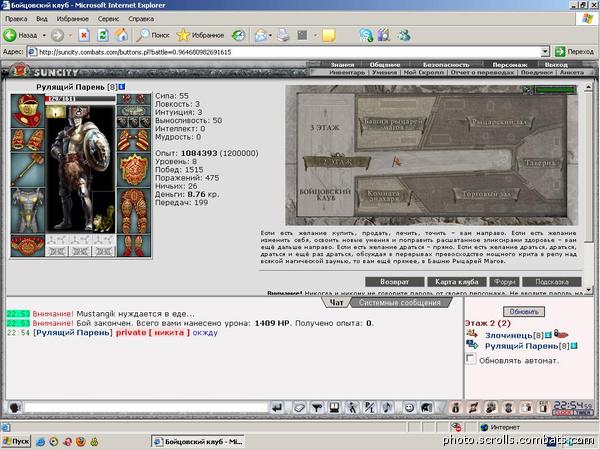Screen dimensions: 600x450
Task: Stop page loading with red X
Action: pos(84,36)
